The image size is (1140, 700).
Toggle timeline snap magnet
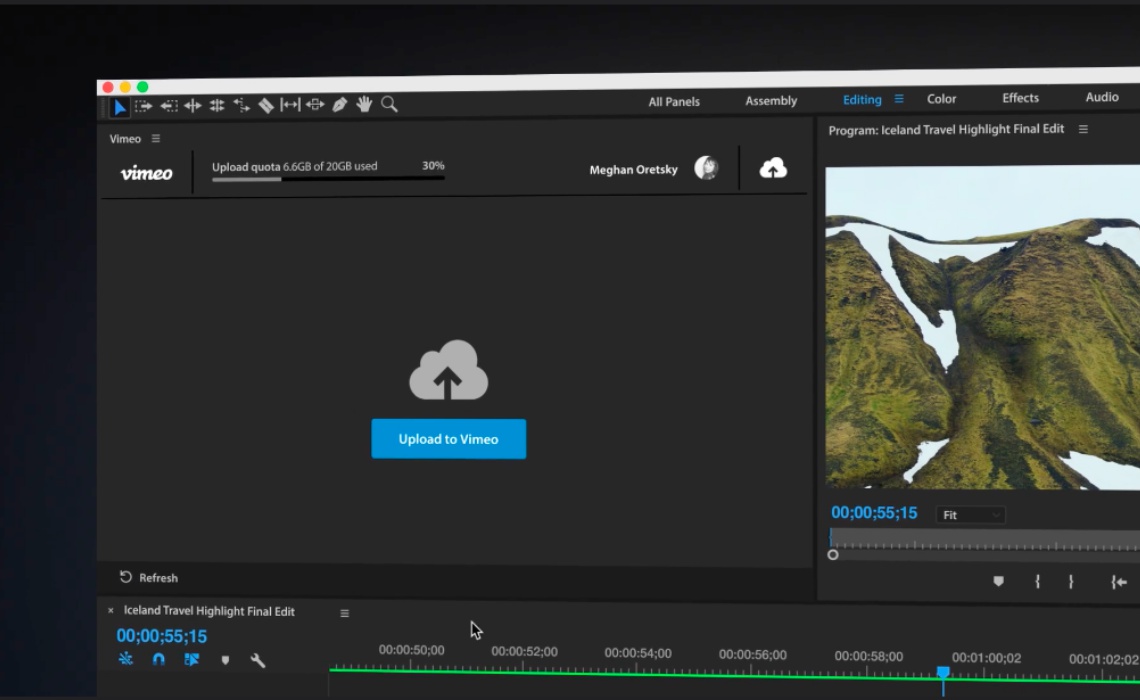tap(158, 660)
